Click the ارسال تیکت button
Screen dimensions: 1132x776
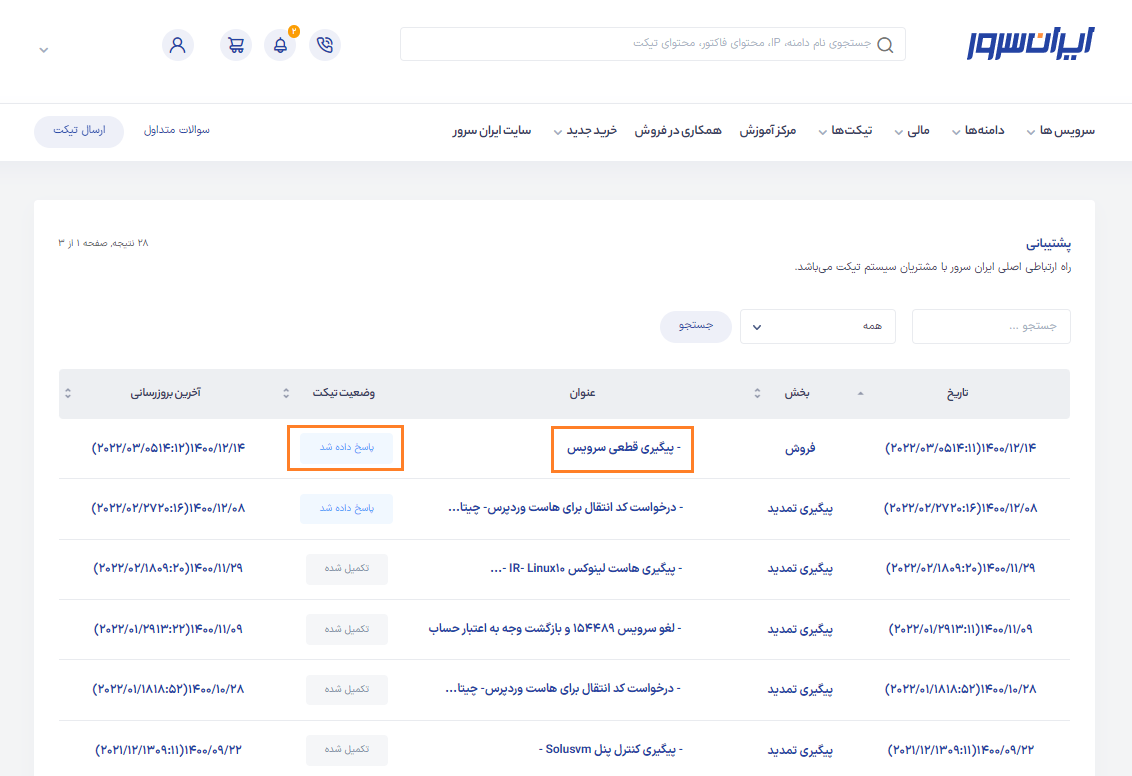pos(79,131)
